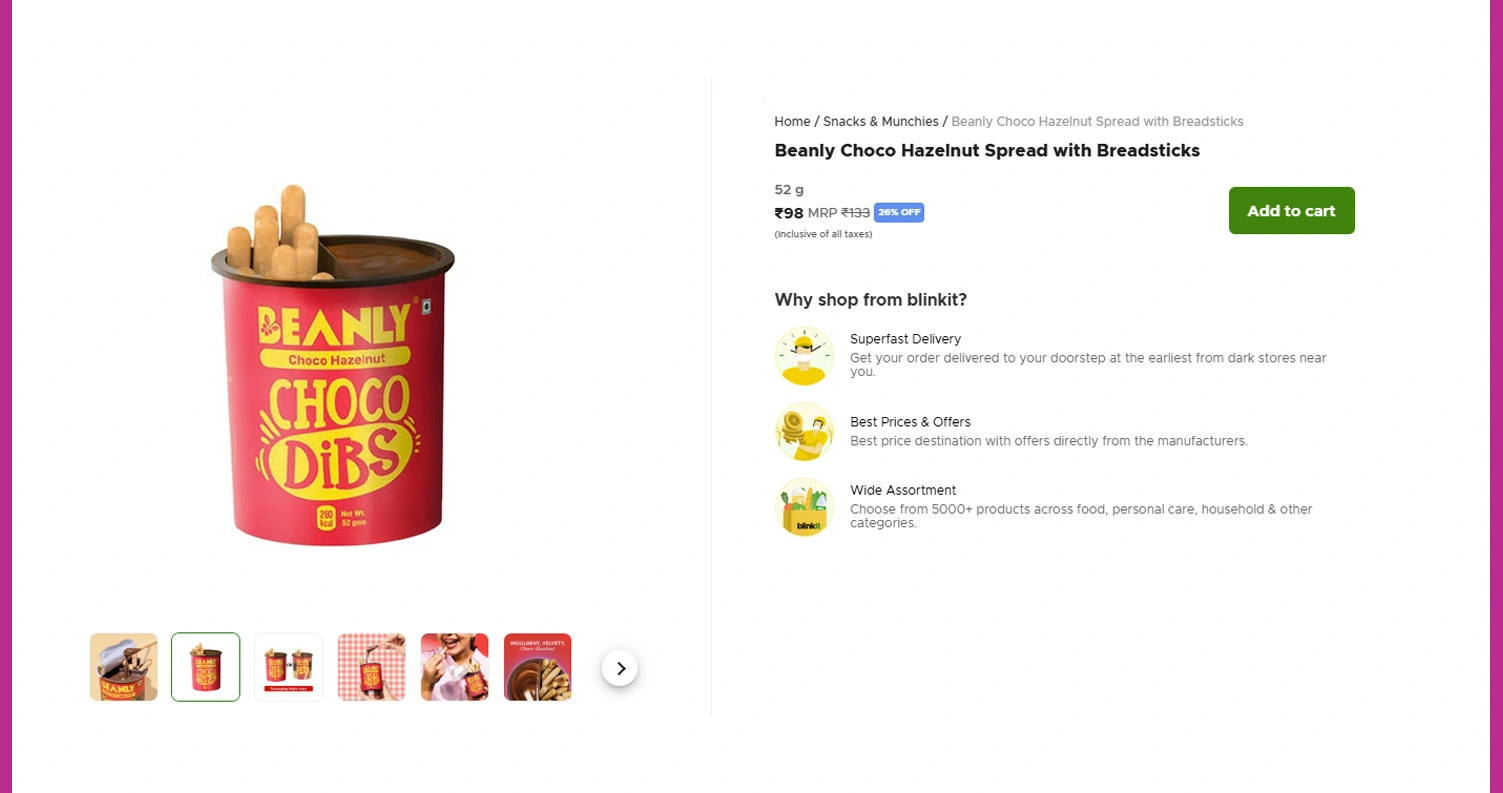The image size is (1503, 793).
Task: View the third thumbnail with two cups
Action: (x=289, y=667)
